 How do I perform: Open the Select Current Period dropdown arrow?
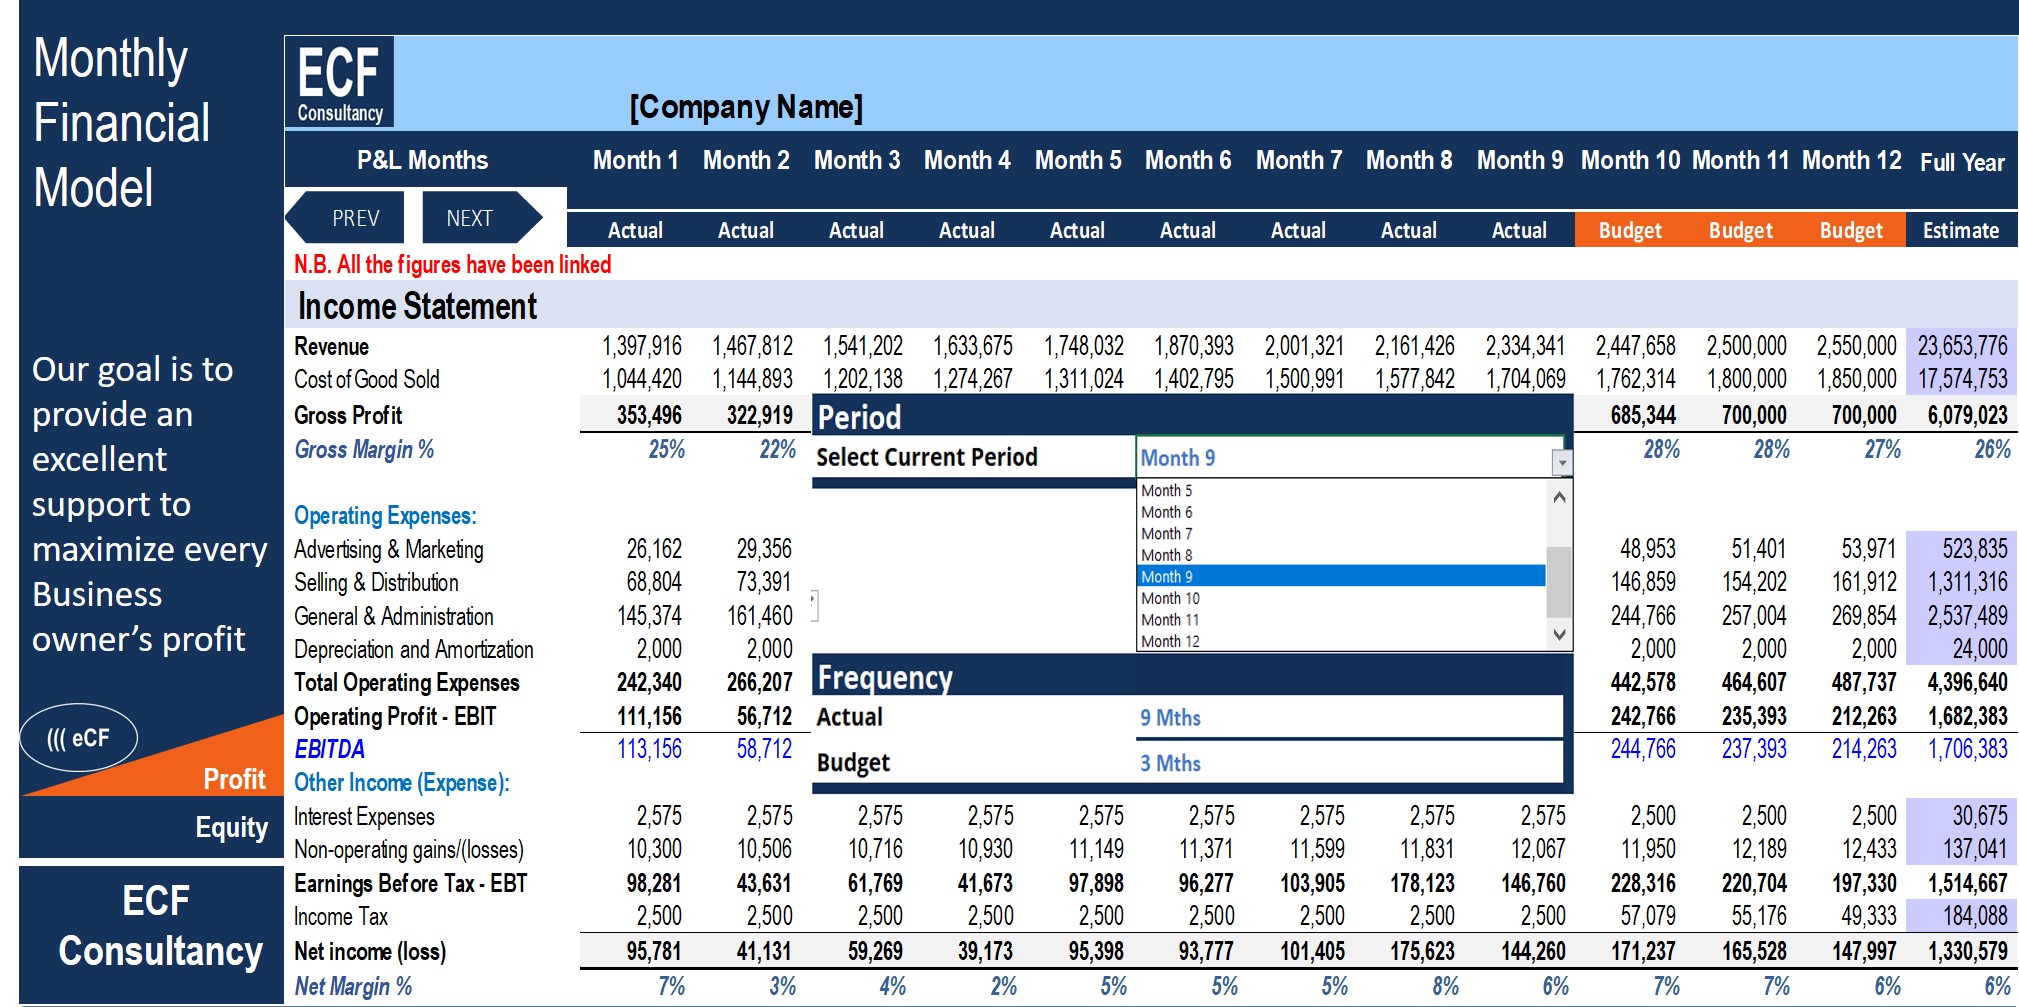pos(1561,461)
